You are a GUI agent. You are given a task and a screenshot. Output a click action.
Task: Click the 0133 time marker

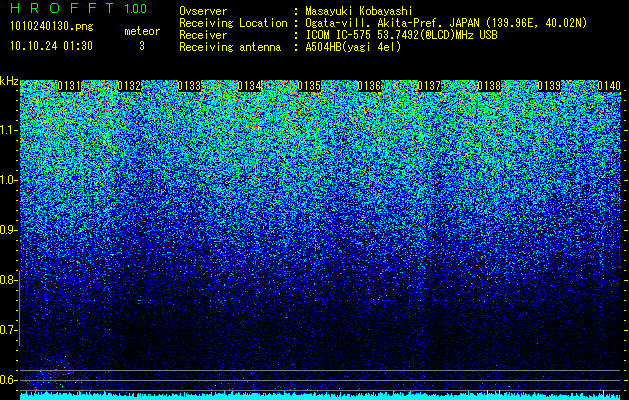[189, 86]
